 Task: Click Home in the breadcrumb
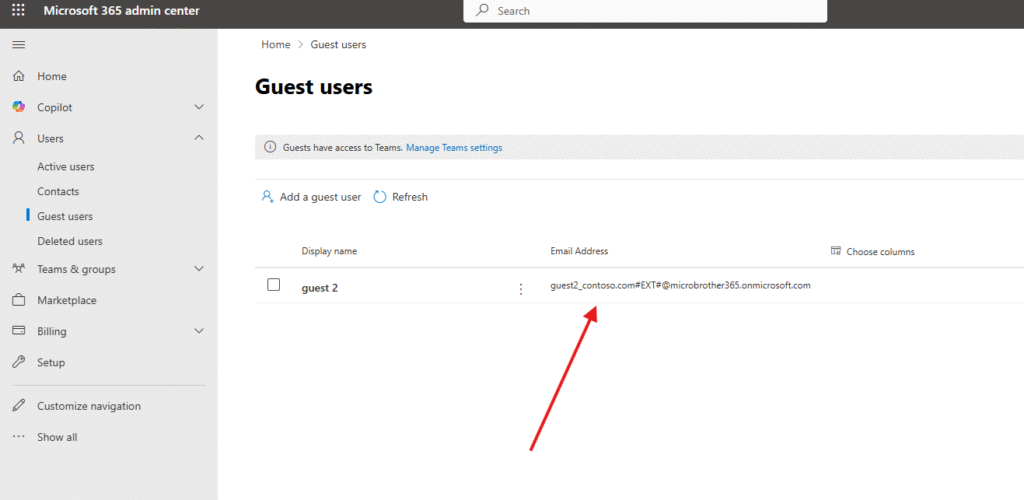click(x=275, y=45)
